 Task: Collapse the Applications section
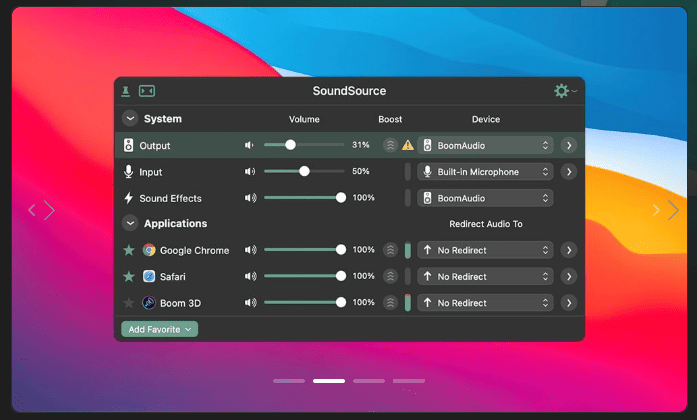[130, 223]
